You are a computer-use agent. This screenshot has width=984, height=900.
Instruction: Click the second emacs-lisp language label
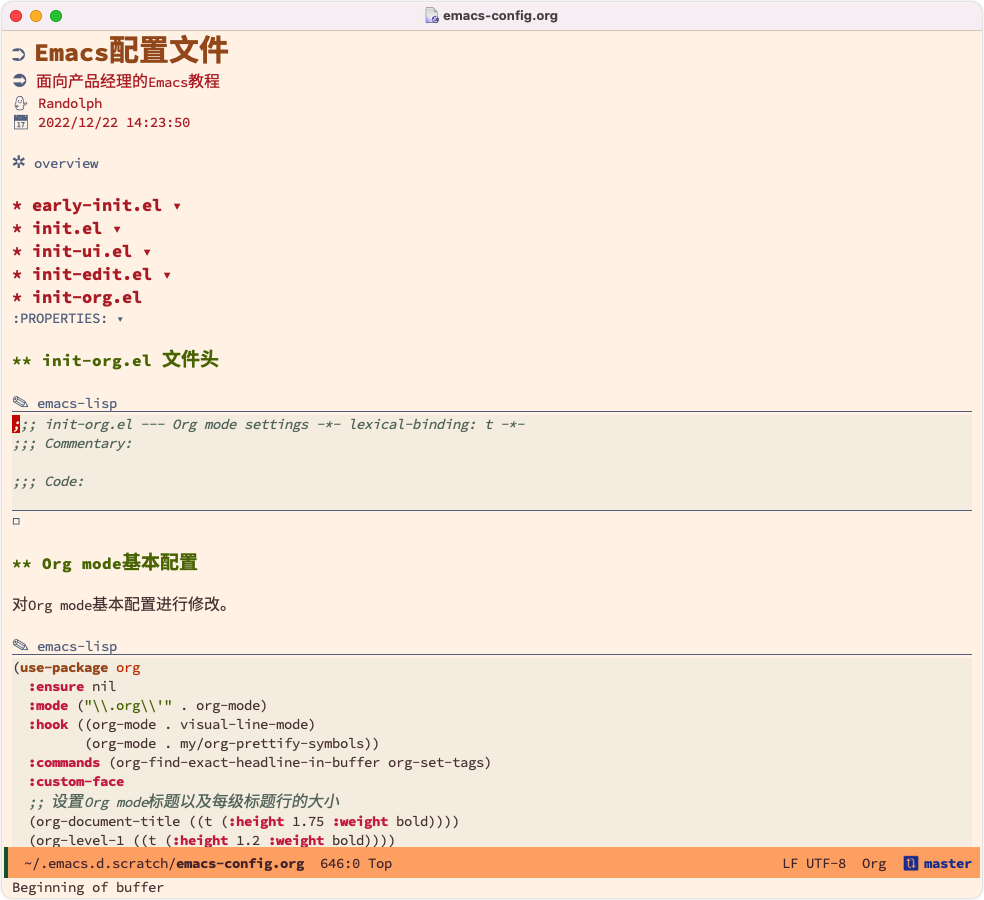pos(77,646)
